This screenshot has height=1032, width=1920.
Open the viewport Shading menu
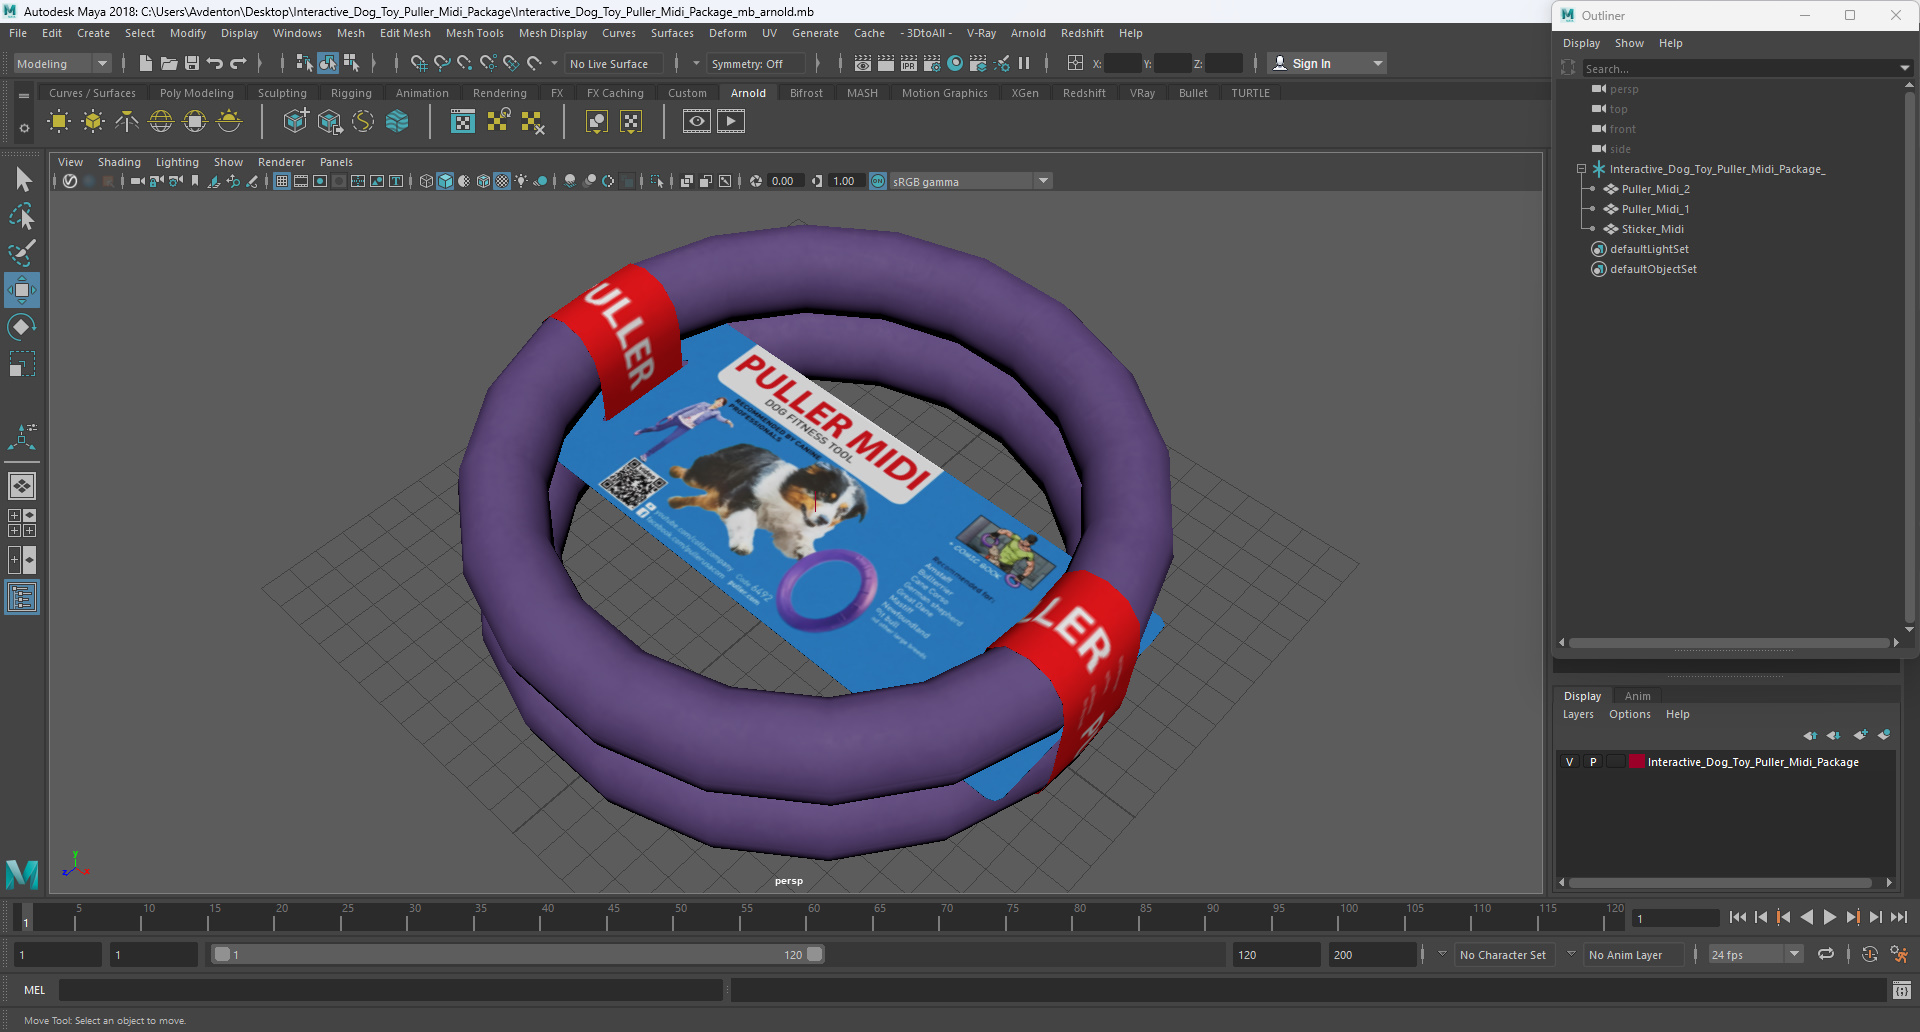[x=119, y=162]
